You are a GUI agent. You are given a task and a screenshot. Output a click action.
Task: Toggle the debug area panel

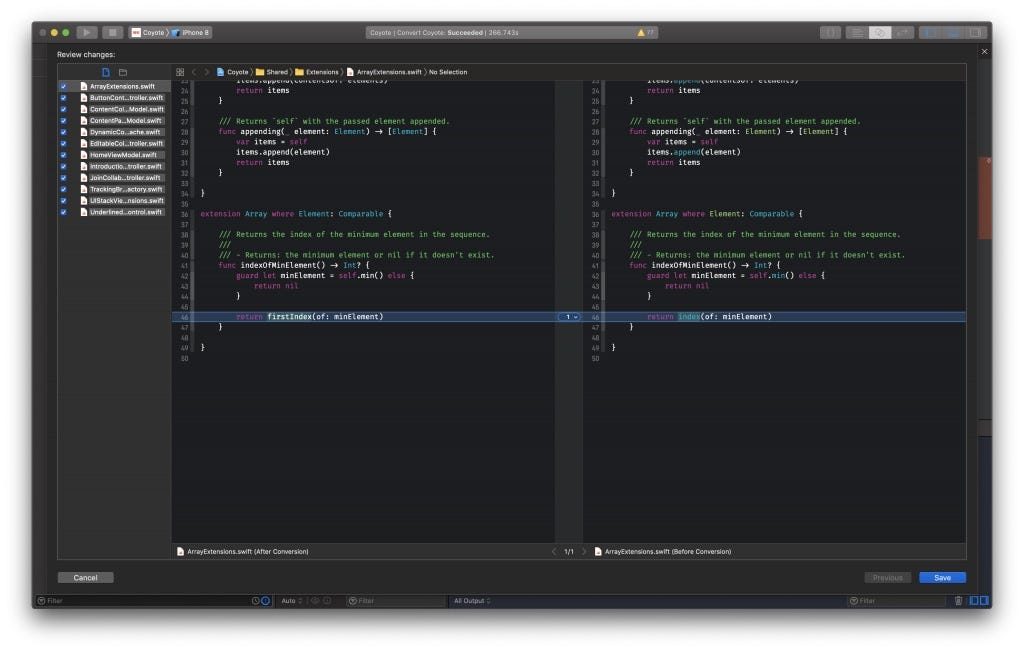tap(953, 32)
